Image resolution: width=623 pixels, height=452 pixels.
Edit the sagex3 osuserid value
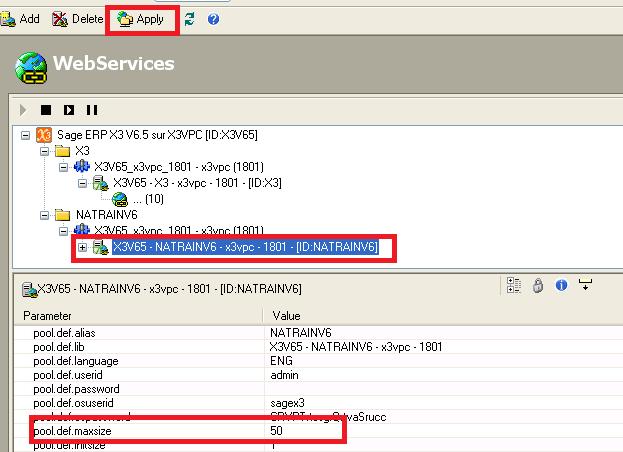pos(287,403)
